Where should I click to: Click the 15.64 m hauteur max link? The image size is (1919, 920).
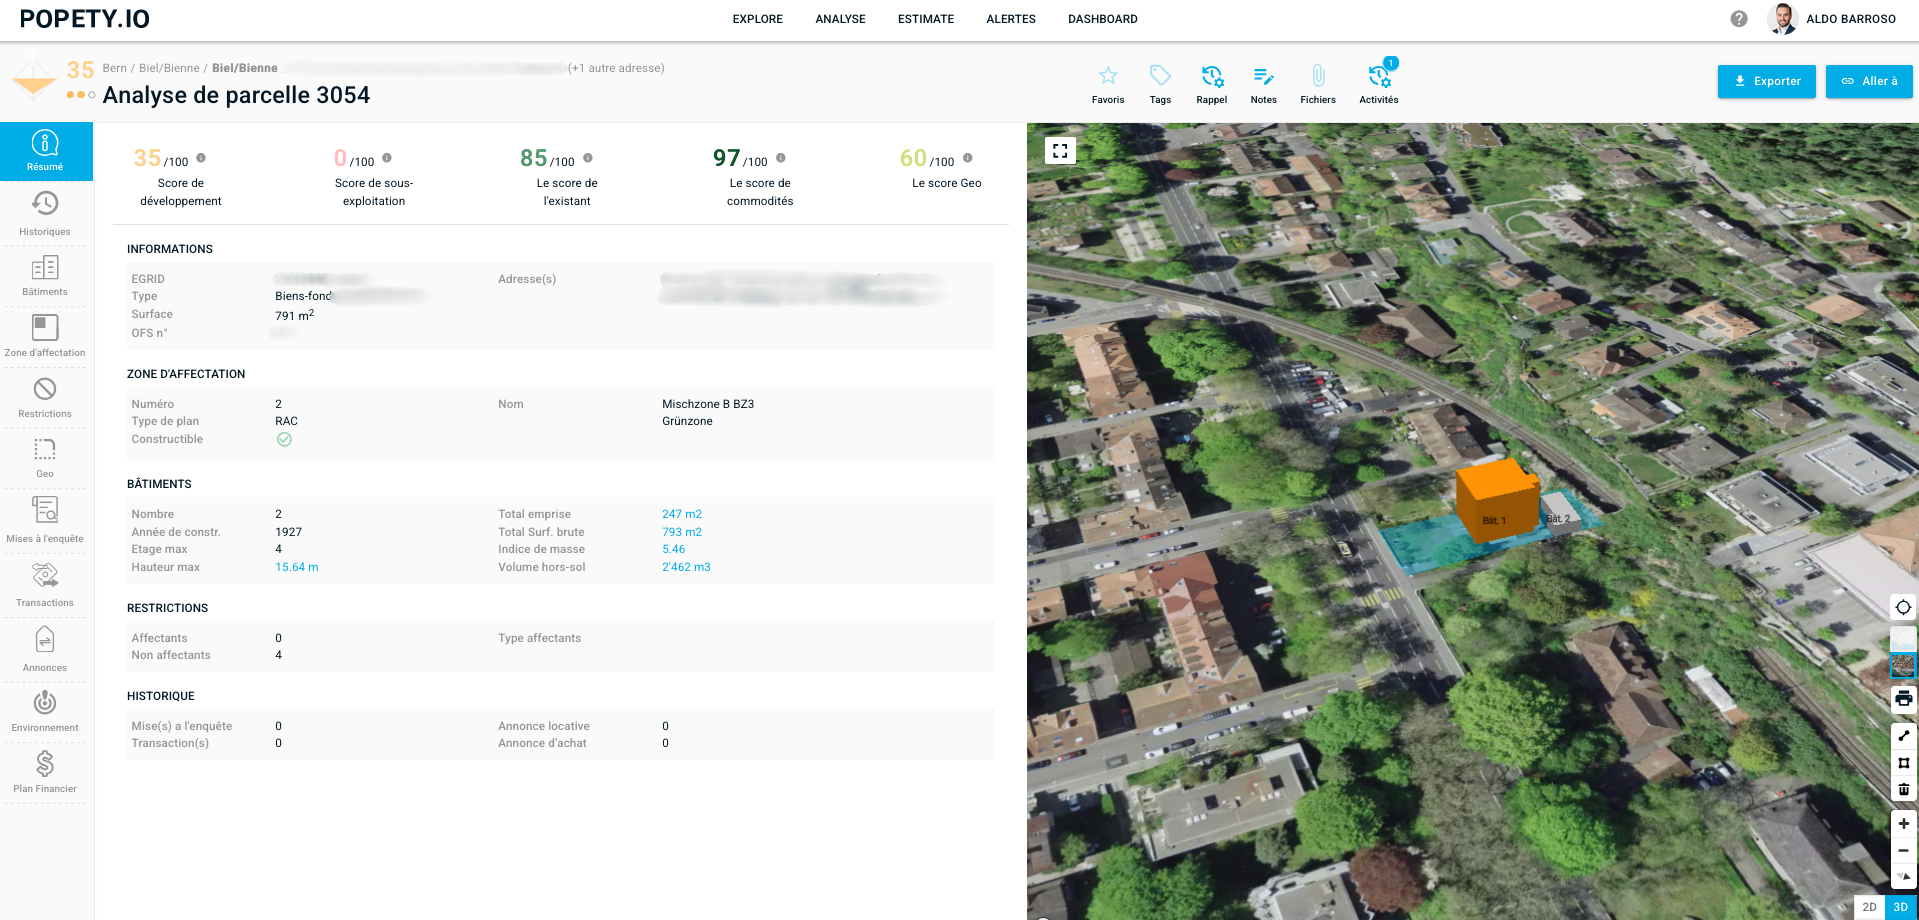pyautogui.click(x=296, y=567)
